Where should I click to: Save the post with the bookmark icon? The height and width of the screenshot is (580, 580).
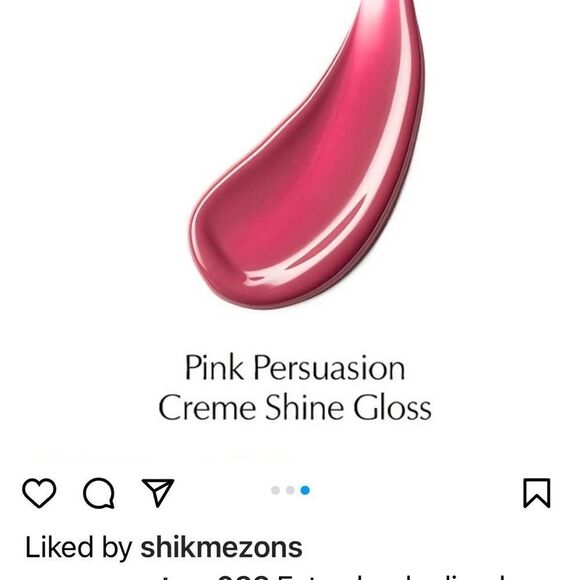(537, 493)
